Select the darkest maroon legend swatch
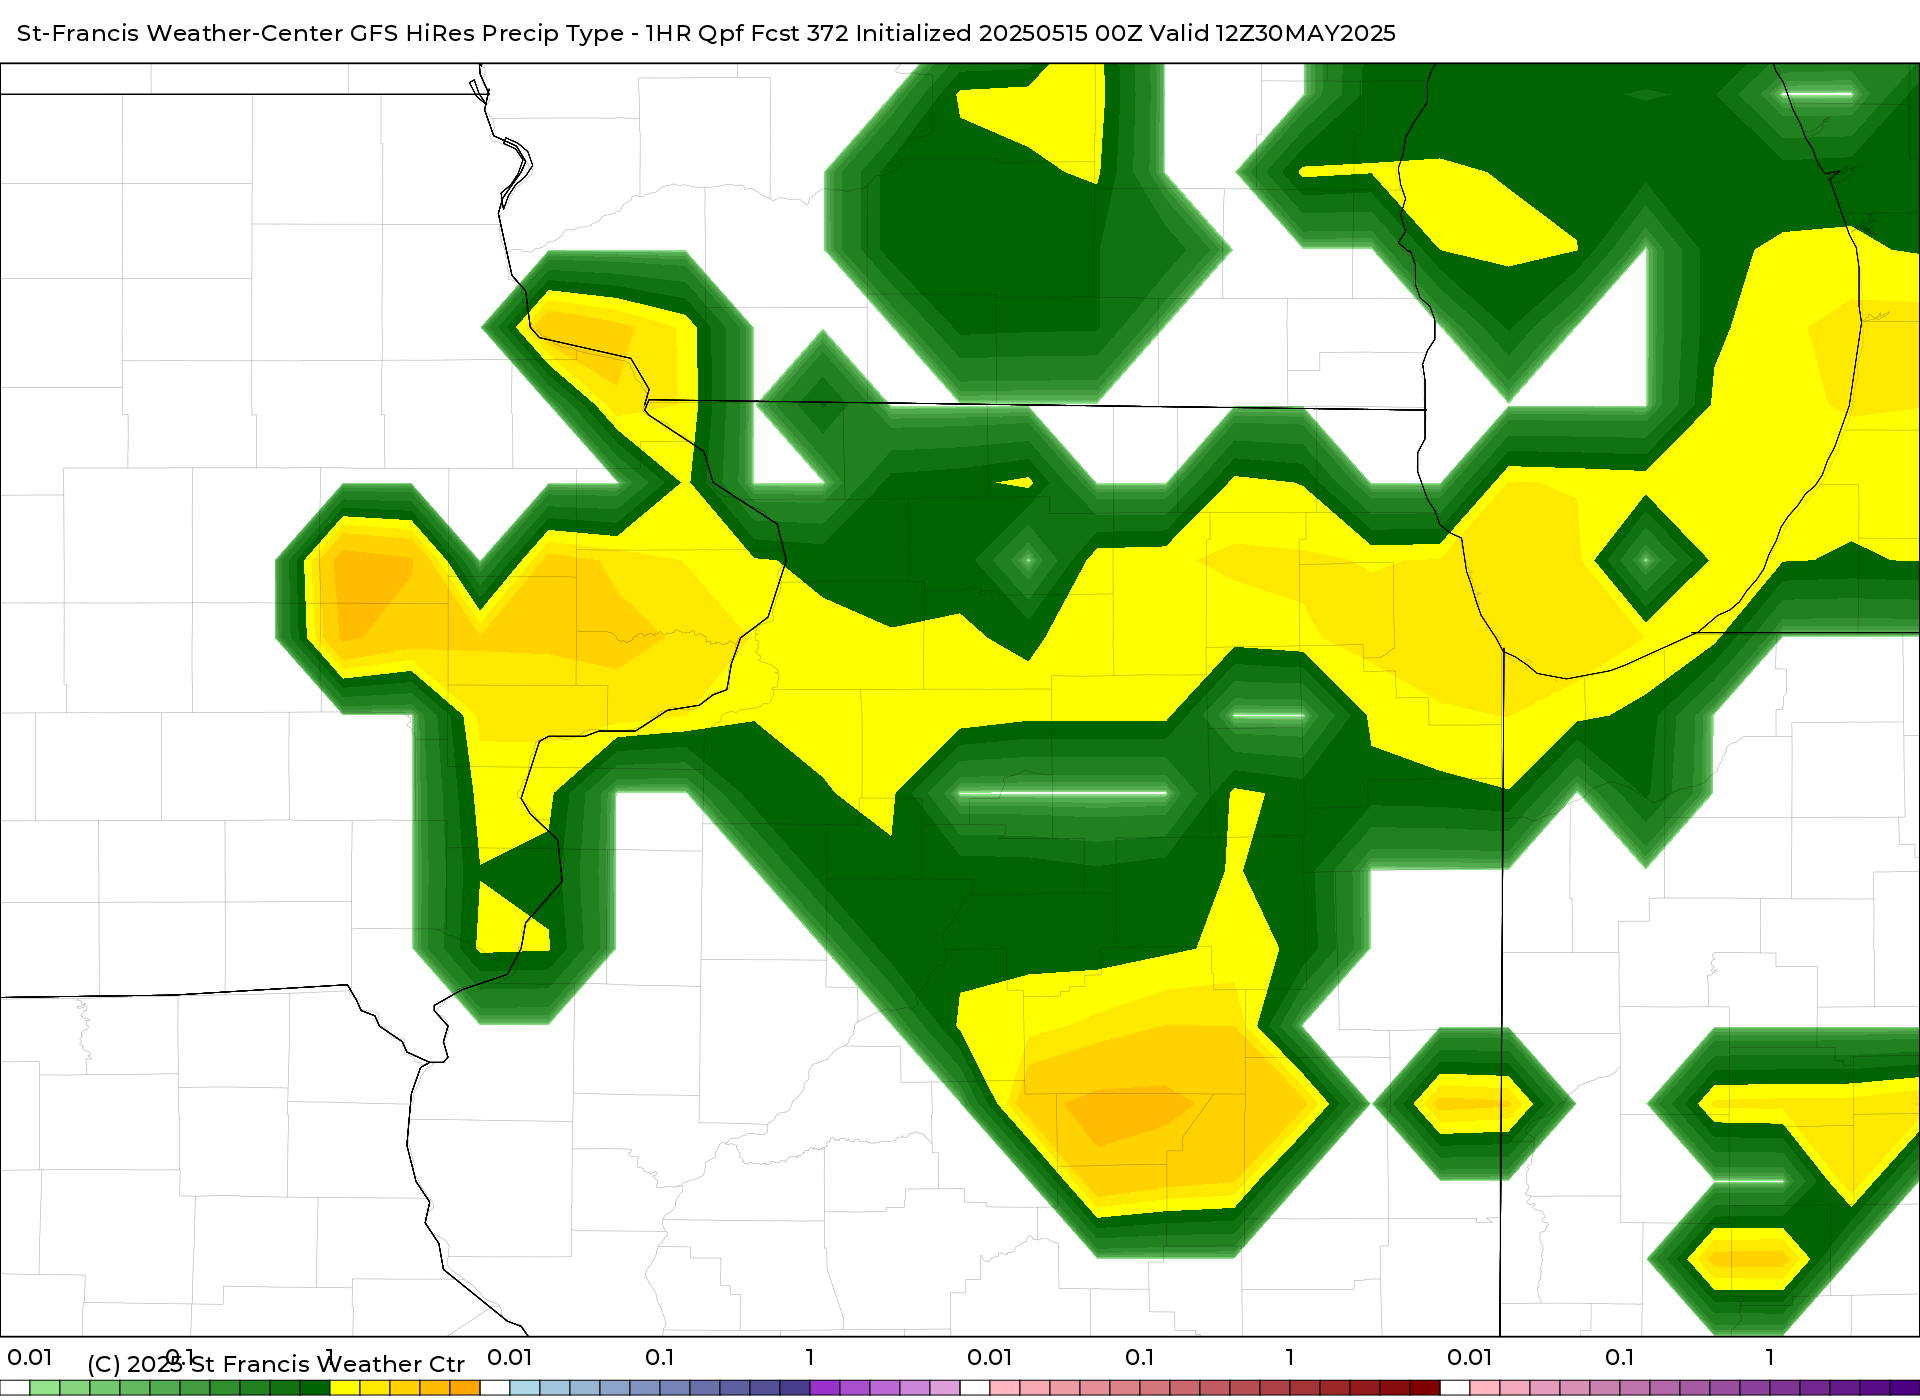The image size is (1920, 1400). click(x=1425, y=1388)
